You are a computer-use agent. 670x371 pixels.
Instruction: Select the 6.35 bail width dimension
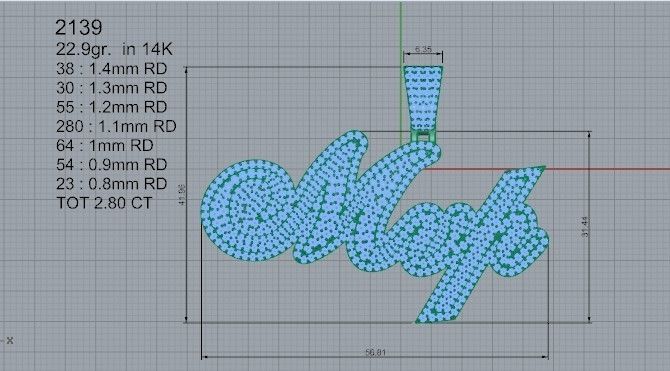[x=423, y=50]
